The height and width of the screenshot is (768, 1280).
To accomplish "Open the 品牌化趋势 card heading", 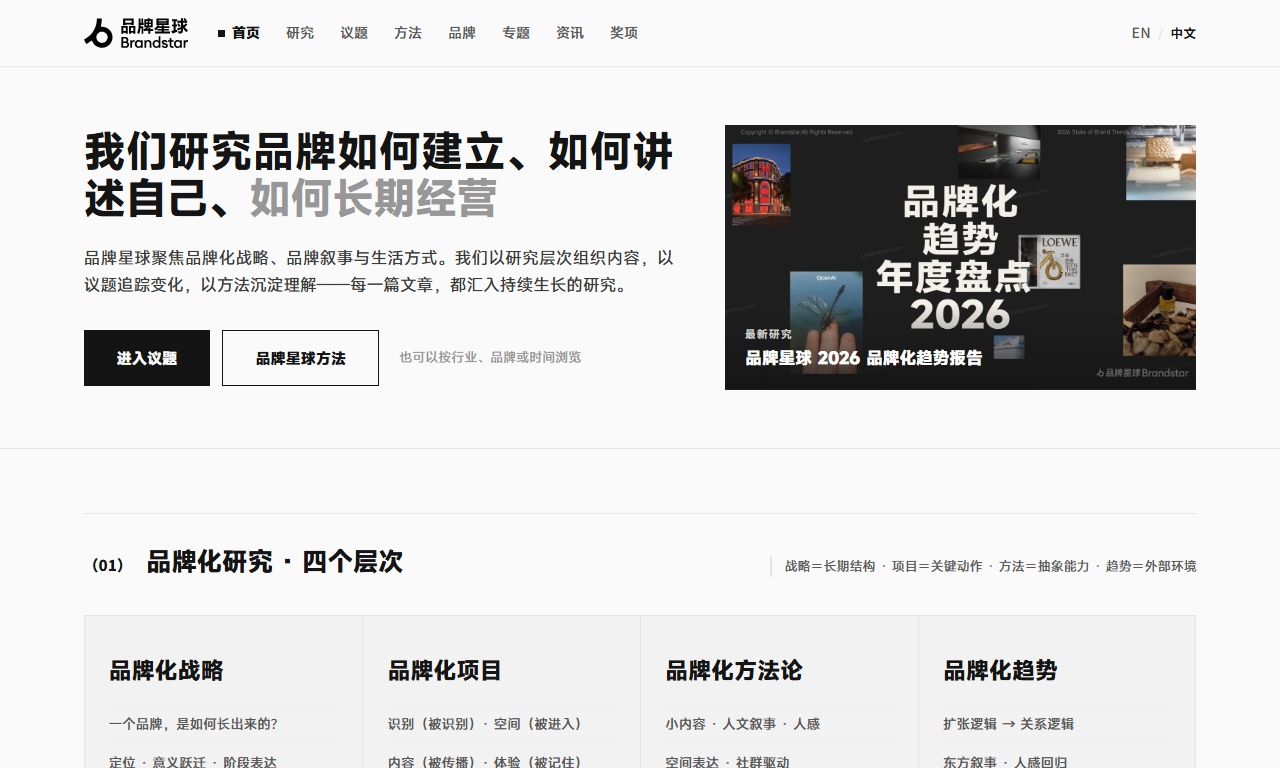I will click(x=1000, y=670).
